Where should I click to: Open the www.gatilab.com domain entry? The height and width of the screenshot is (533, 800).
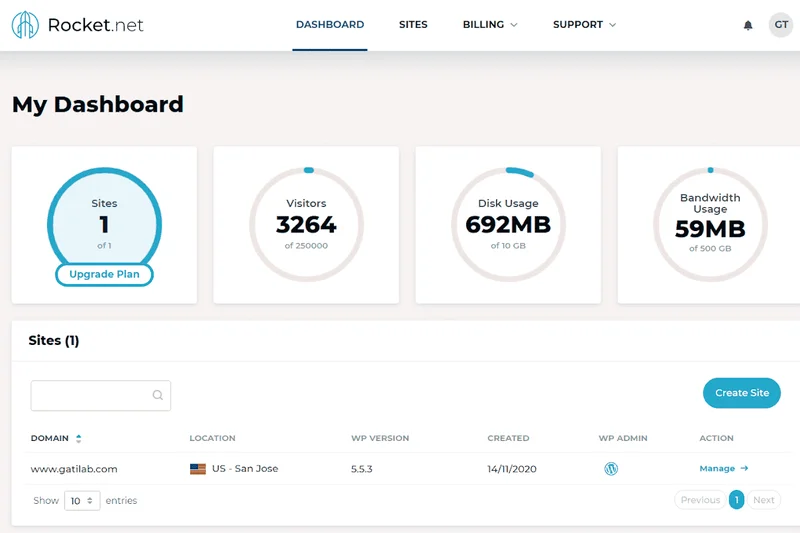click(x=74, y=468)
